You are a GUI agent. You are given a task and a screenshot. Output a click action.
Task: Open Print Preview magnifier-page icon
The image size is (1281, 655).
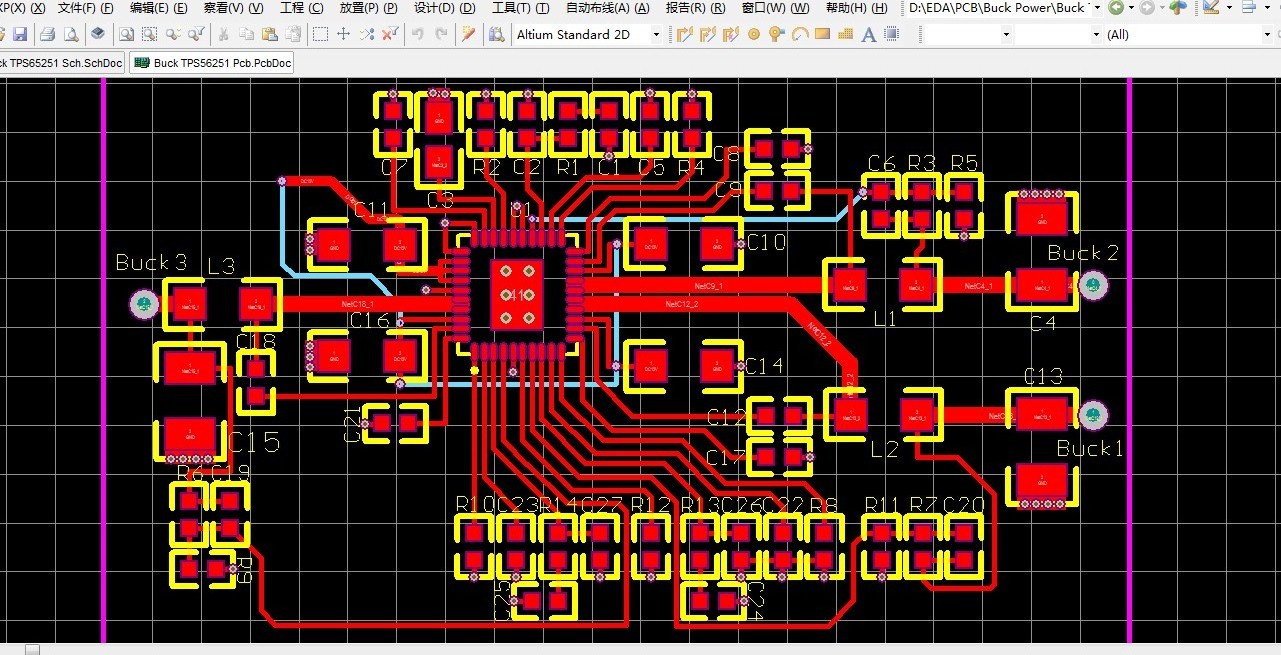[x=70, y=34]
